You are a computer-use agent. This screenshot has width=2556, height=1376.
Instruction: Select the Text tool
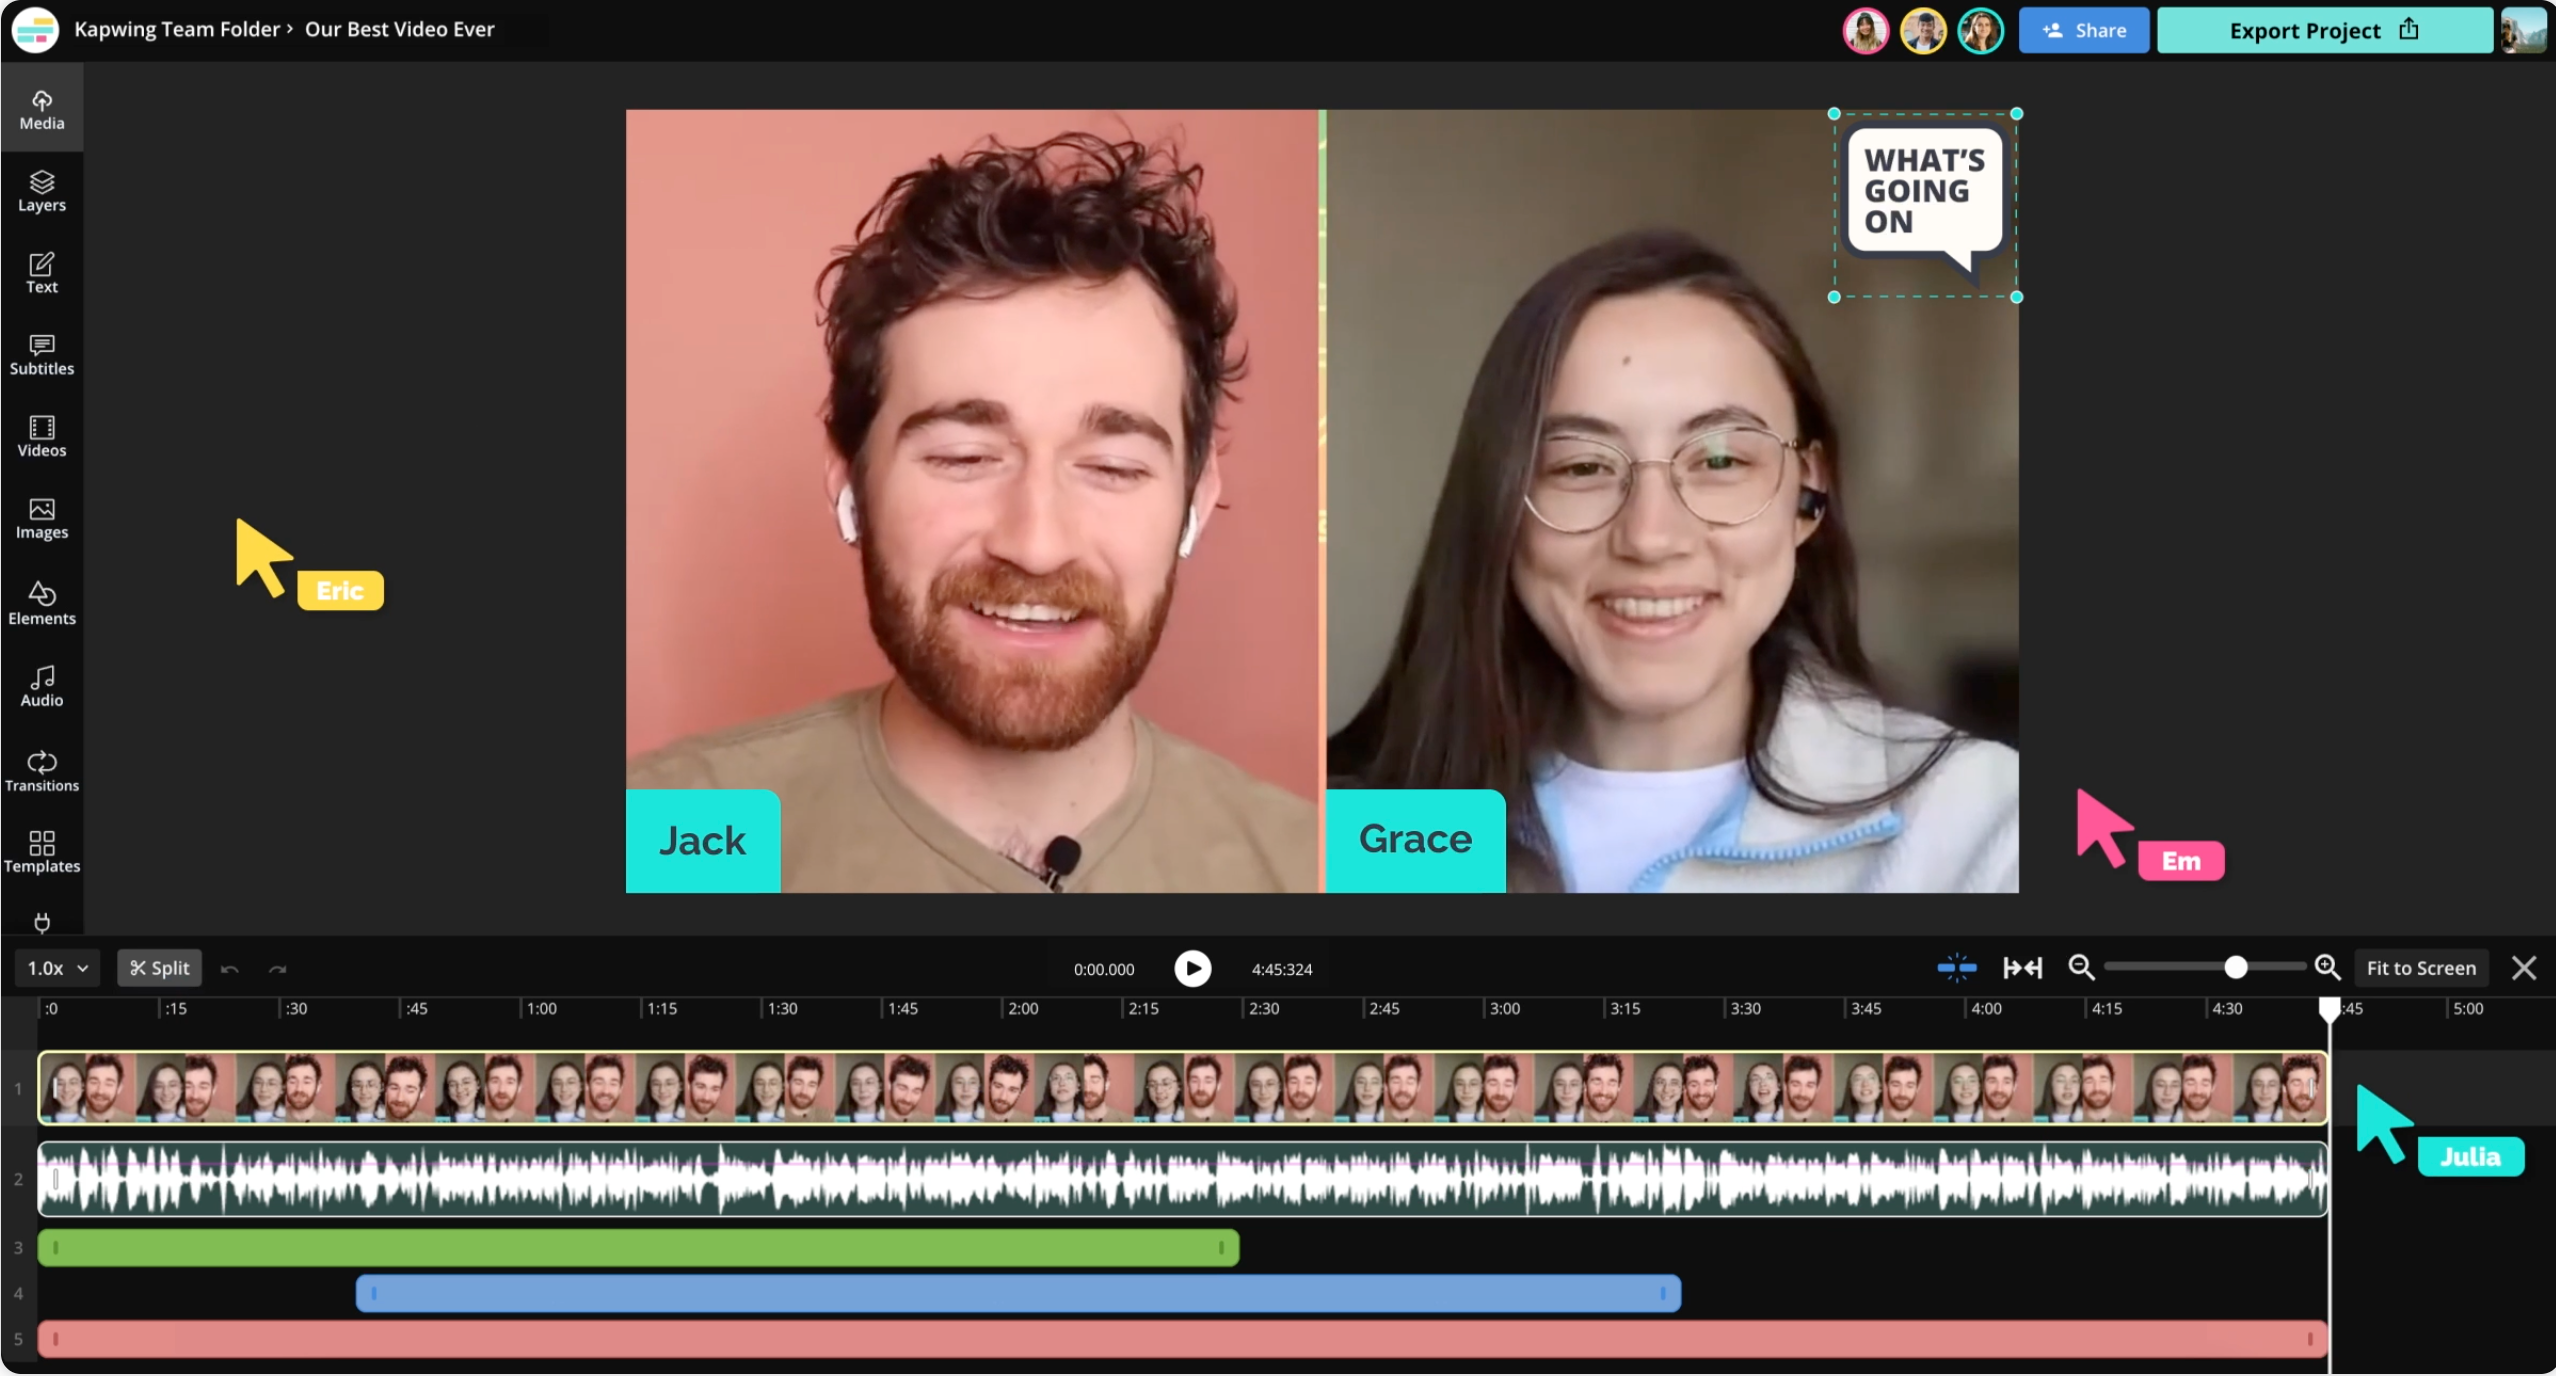(x=41, y=273)
